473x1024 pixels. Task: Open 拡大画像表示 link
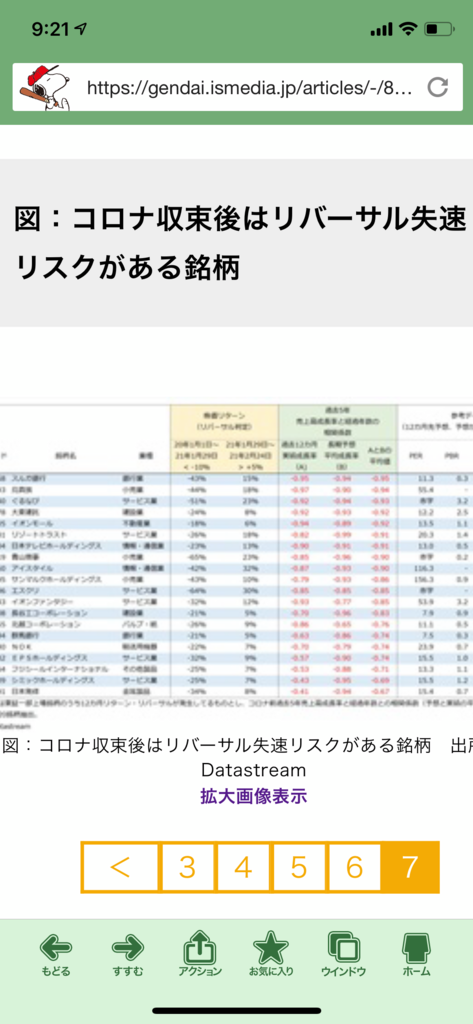(253, 796)
